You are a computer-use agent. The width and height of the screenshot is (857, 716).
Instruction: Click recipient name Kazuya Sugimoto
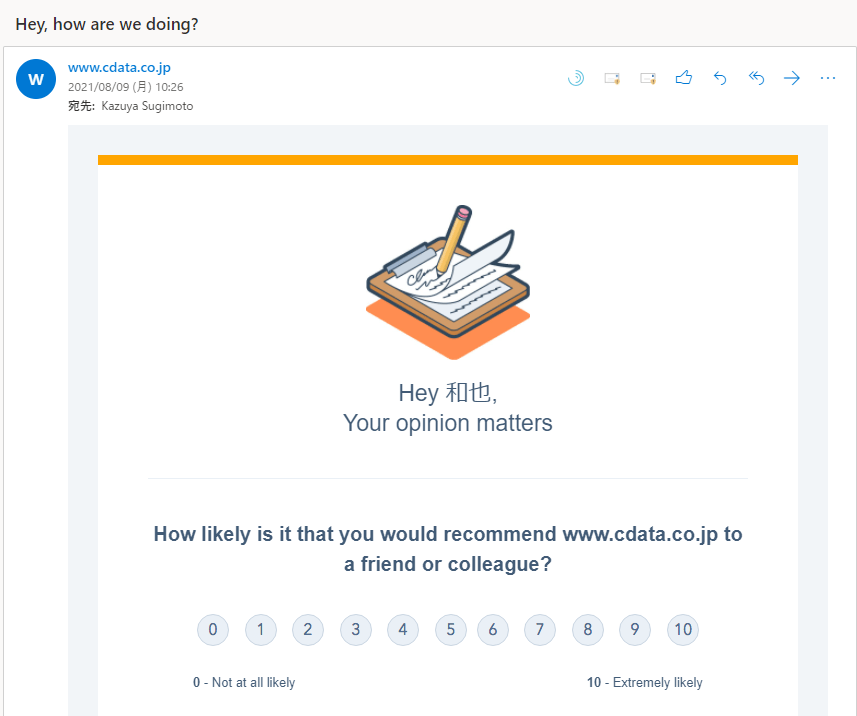[x=147, y=106]
